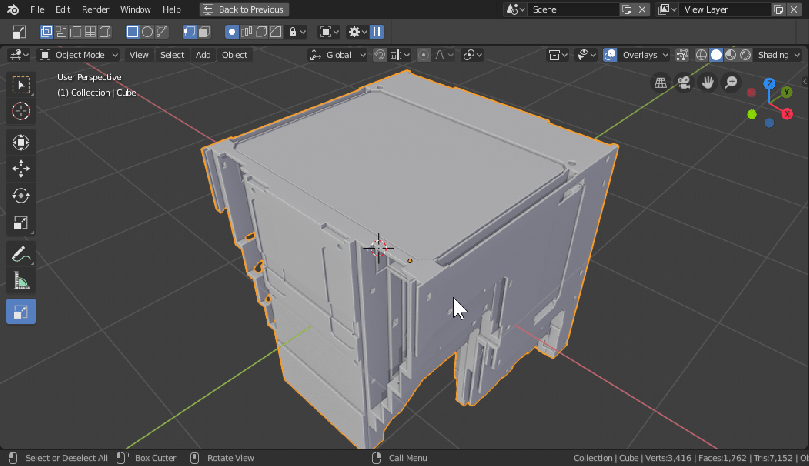Select the Rotate tool
This screenshot has width=809, height=466.
coord(21,196)
